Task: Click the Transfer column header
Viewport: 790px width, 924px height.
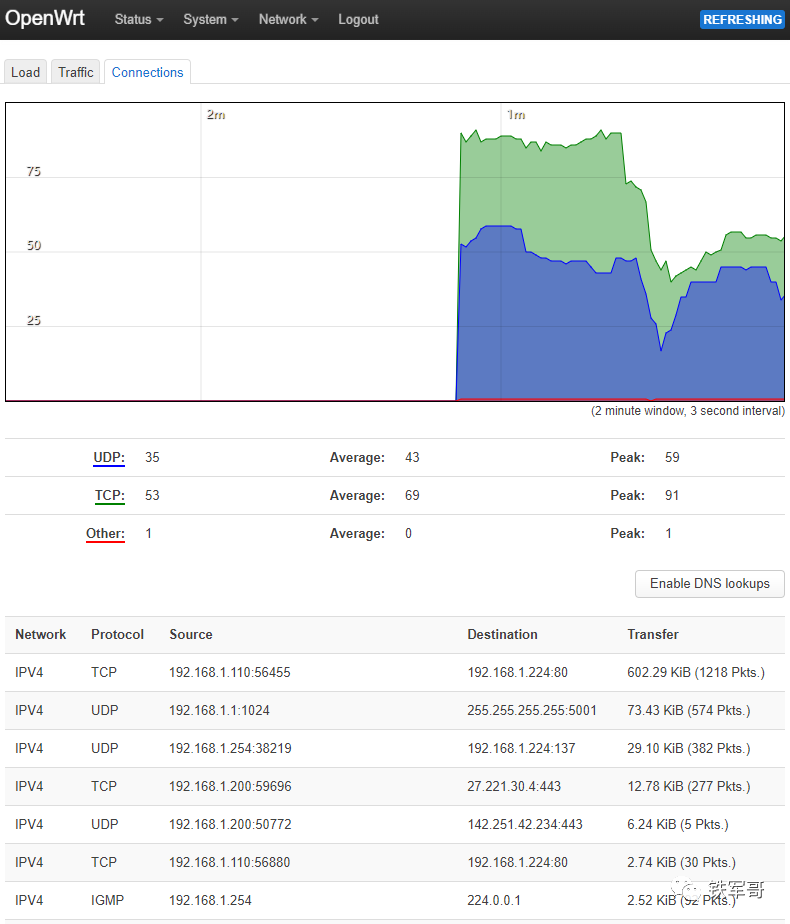Action: [652, 634]
